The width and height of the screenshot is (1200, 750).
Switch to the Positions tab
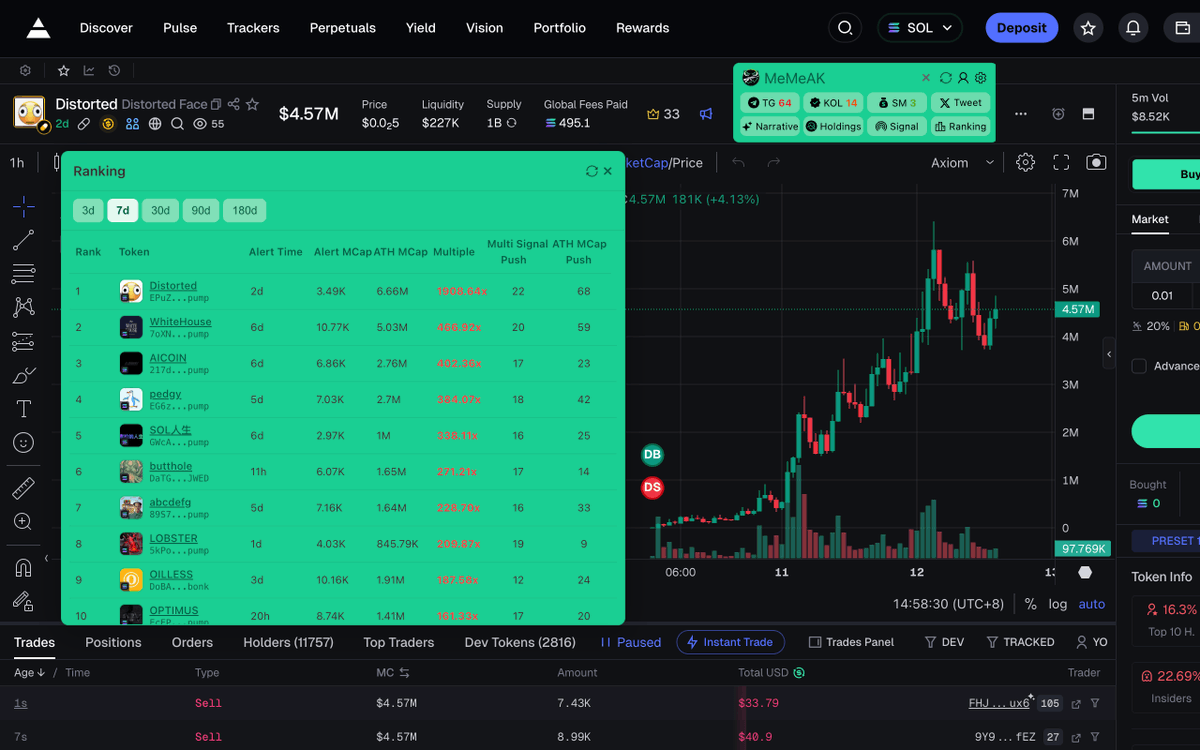click(x=113, y=642)
